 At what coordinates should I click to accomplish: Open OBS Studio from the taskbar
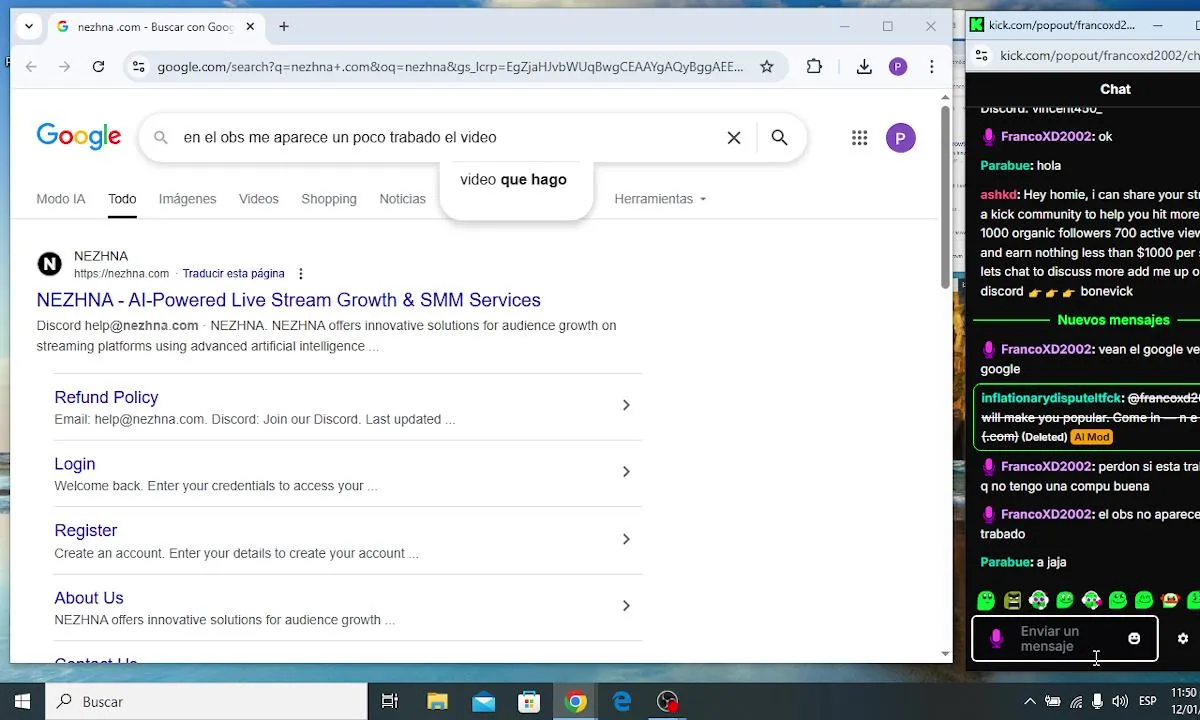click(x=668, y=702)
